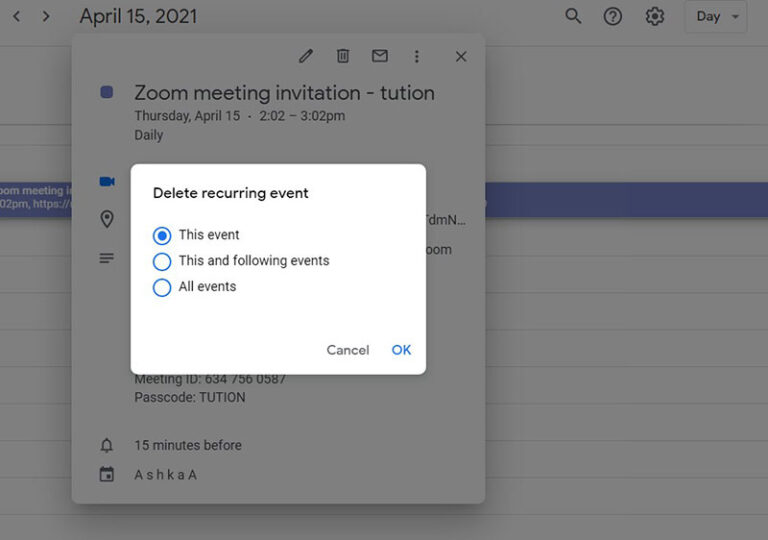The height and width of the screenshot is (540, 768).
Task: Open the Day view dropdown
Action: point(716,17)
